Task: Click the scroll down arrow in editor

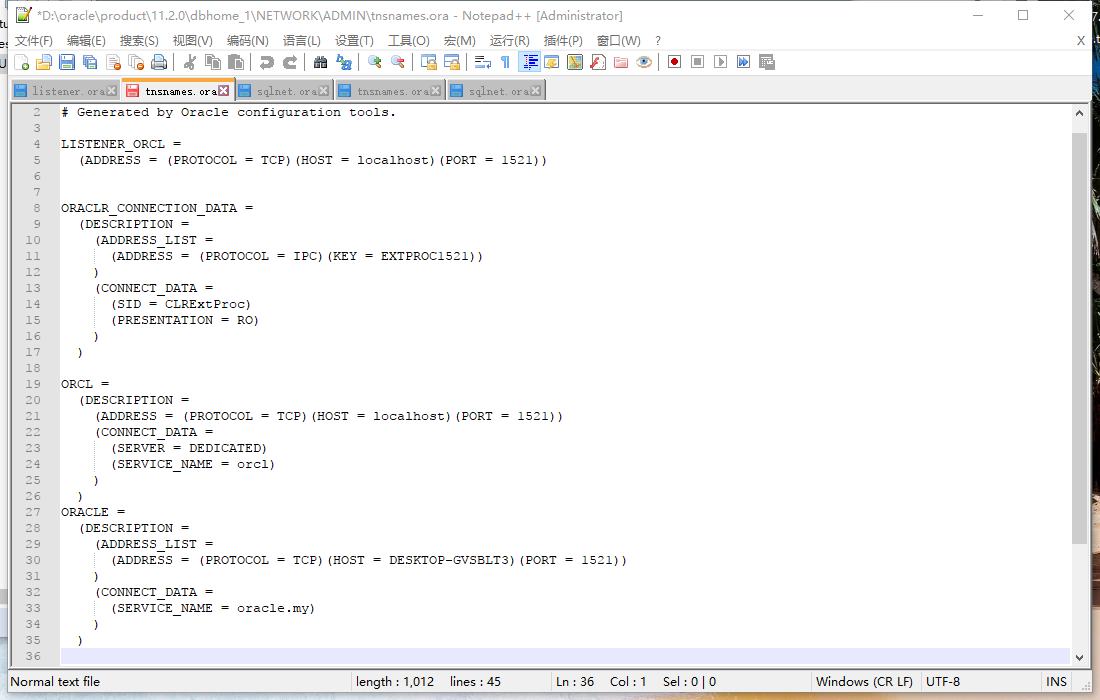Action: [x=1079, y=658]
